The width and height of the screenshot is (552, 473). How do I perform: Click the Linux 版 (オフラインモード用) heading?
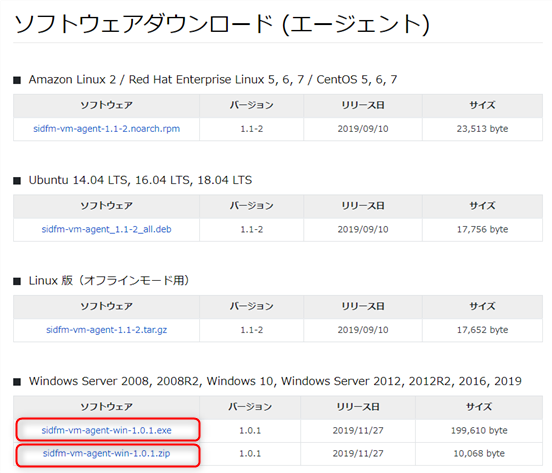[x=109, y=280]
